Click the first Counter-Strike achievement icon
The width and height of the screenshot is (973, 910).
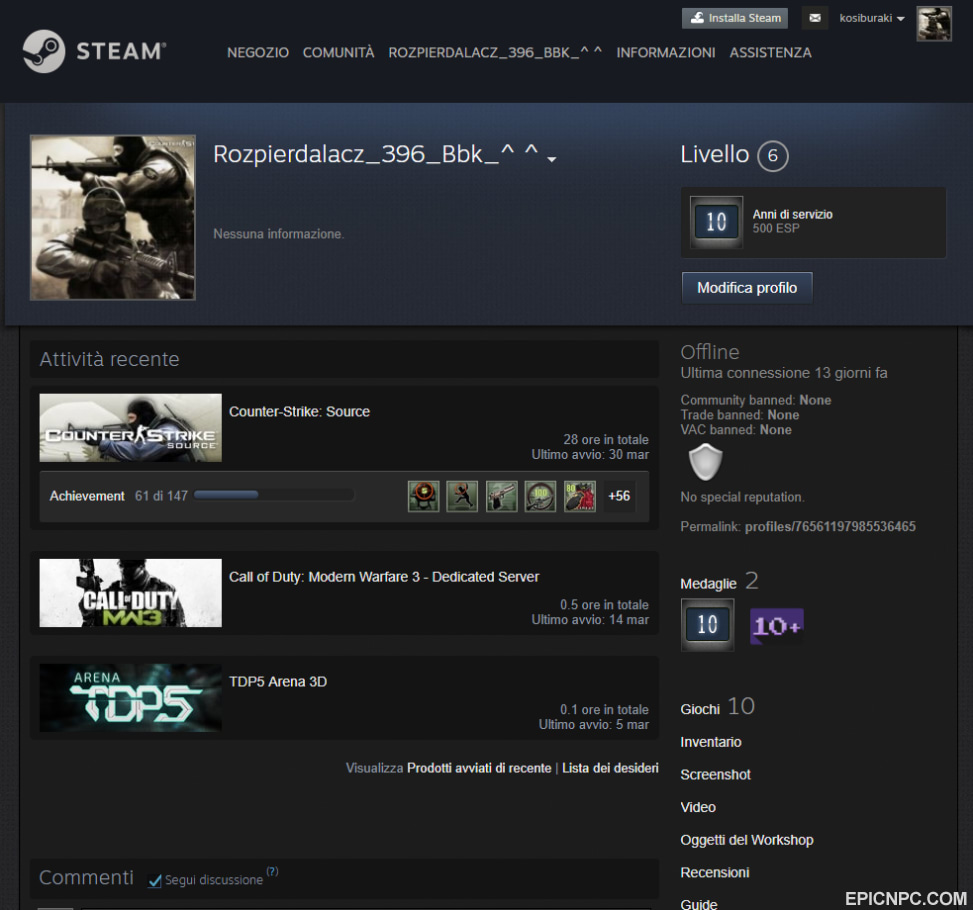pyautogui.click(x=423, y=496)
